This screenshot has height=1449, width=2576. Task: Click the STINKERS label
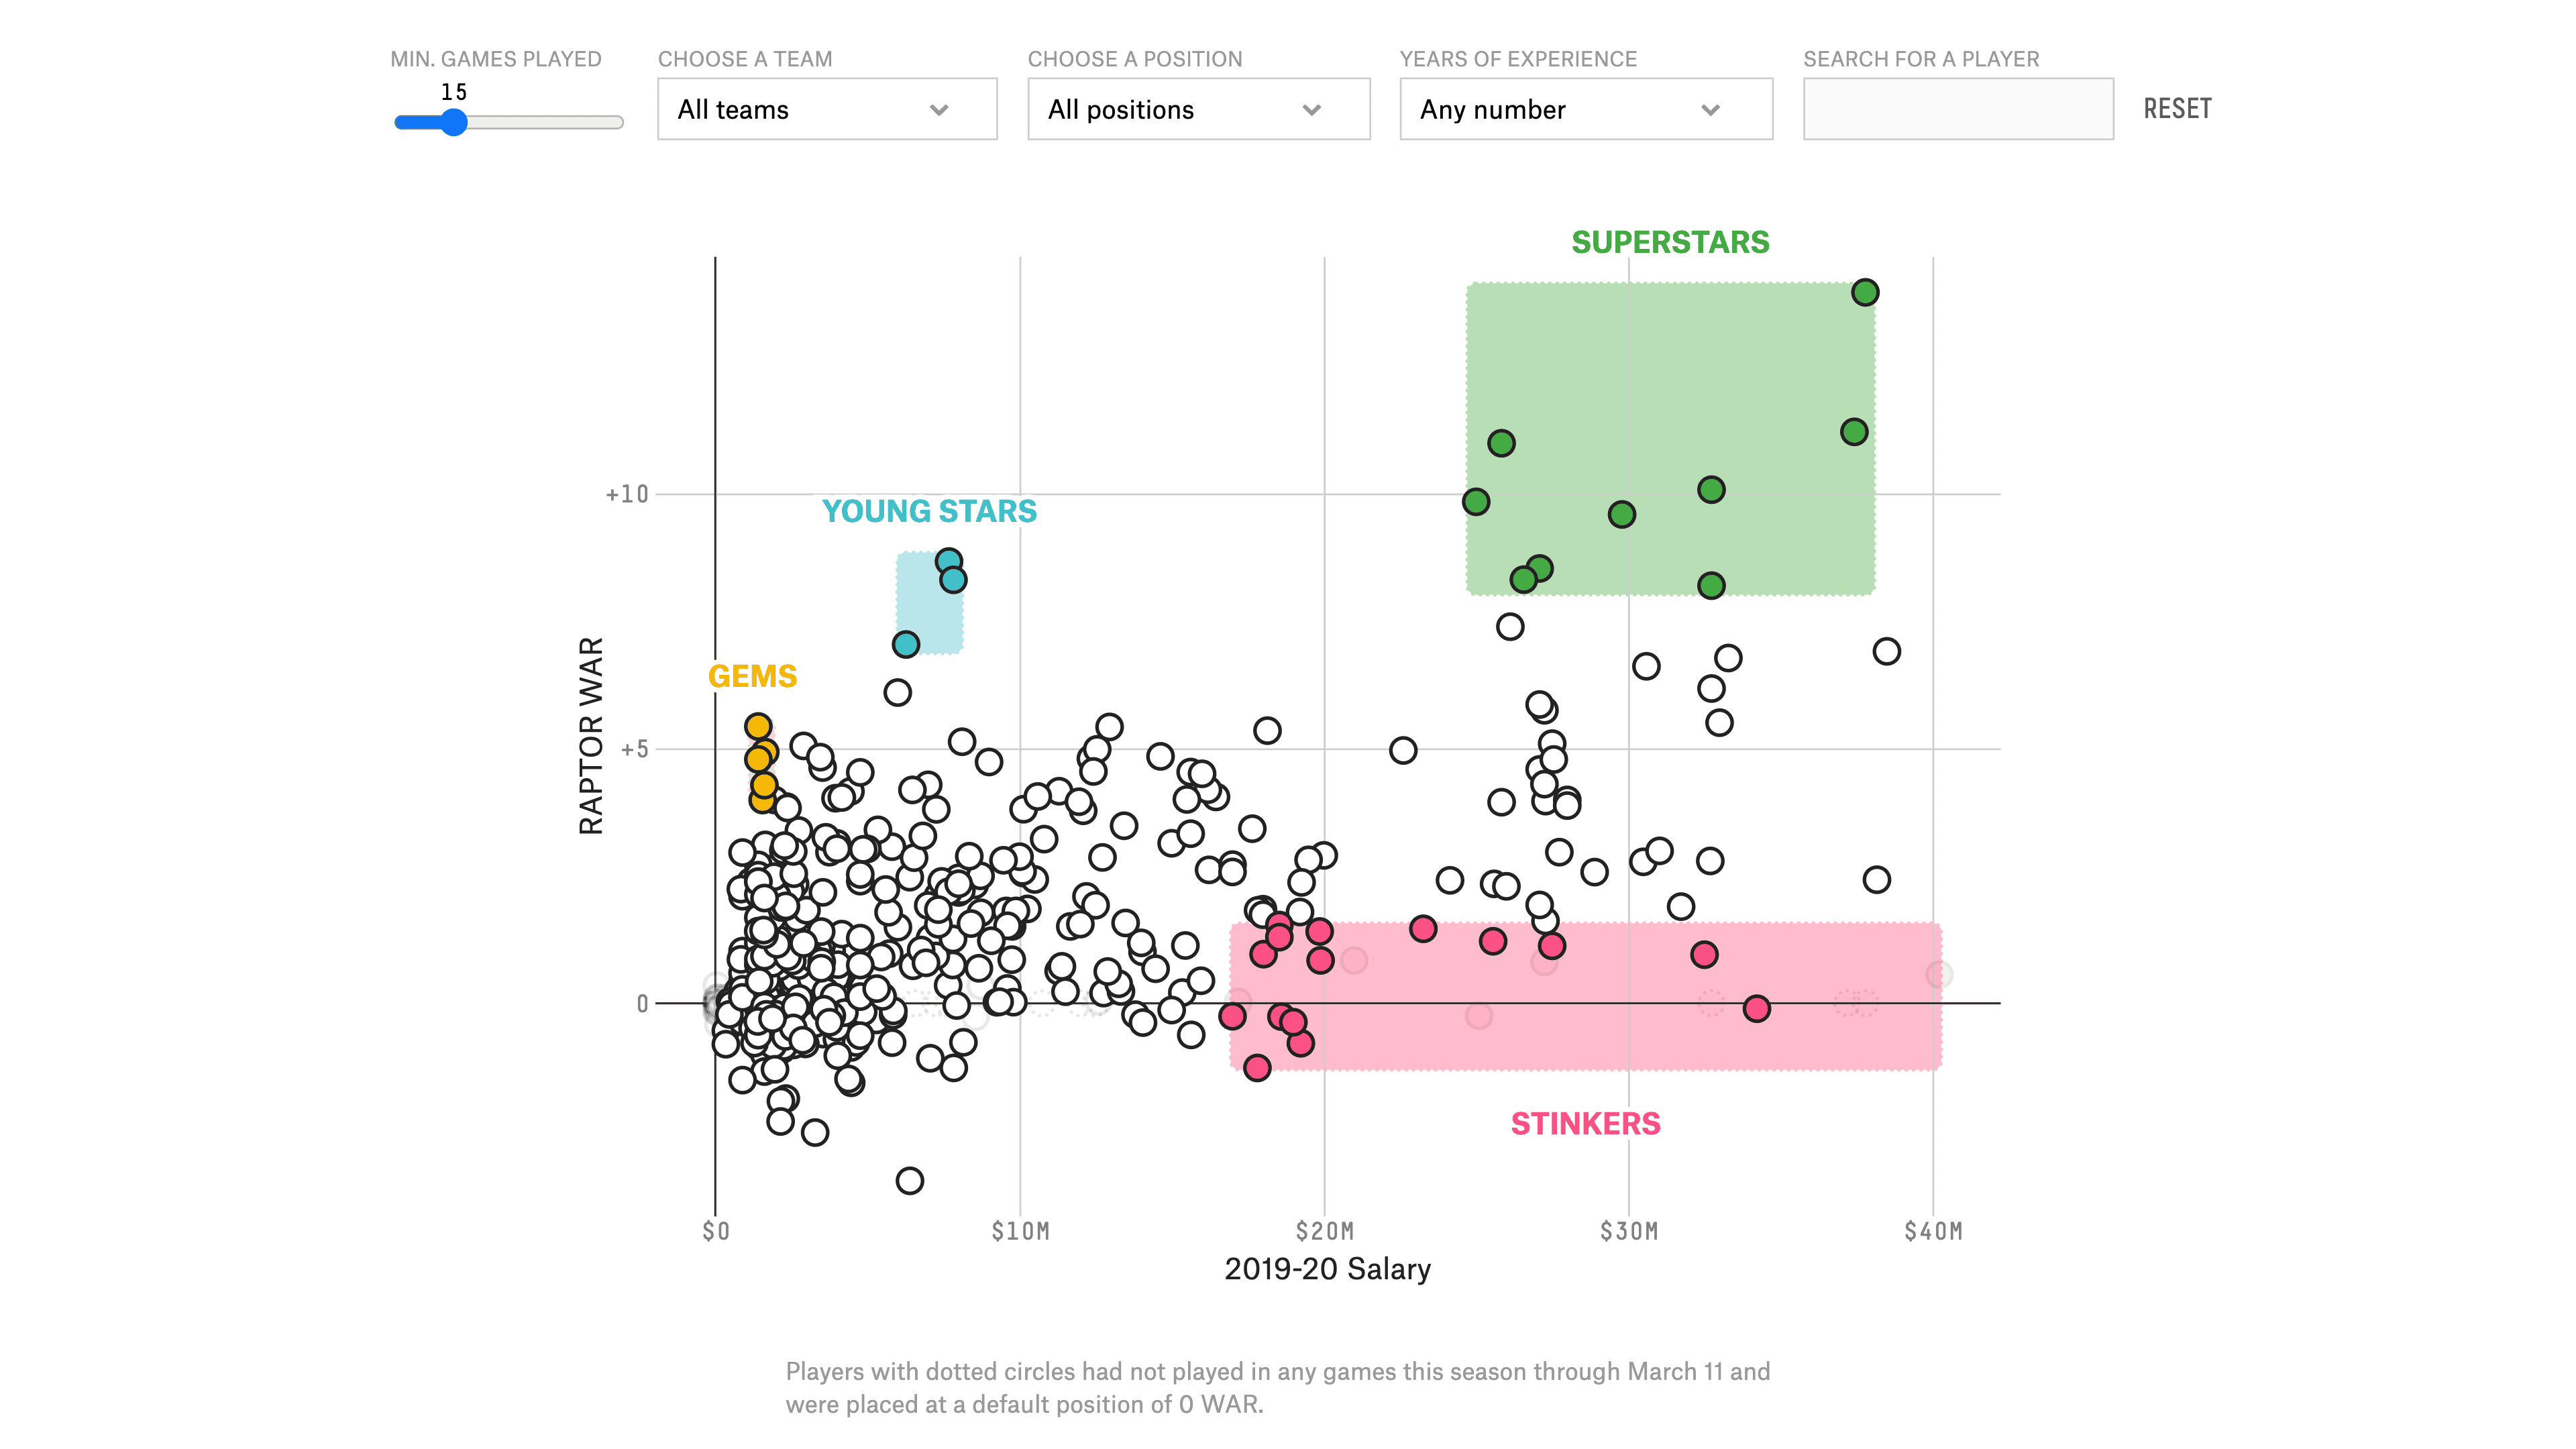tap(1584, 1123)
